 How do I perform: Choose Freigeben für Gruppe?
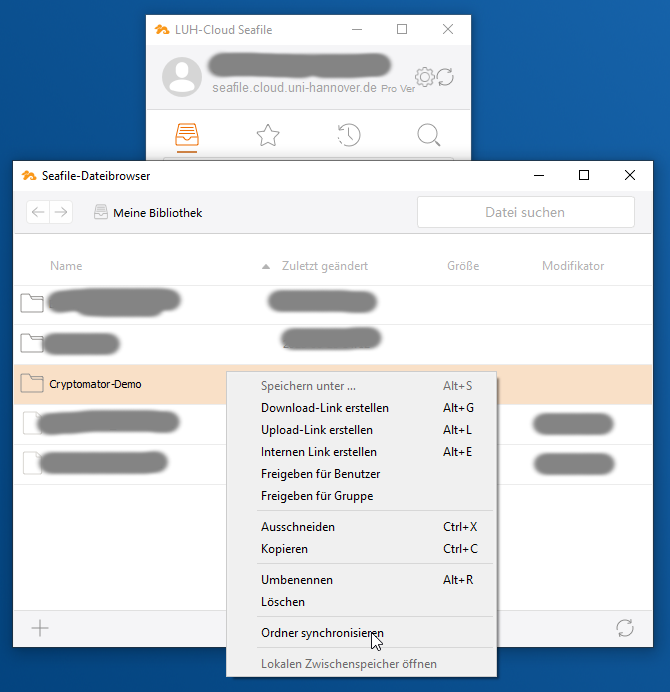[x=362, y=496]
